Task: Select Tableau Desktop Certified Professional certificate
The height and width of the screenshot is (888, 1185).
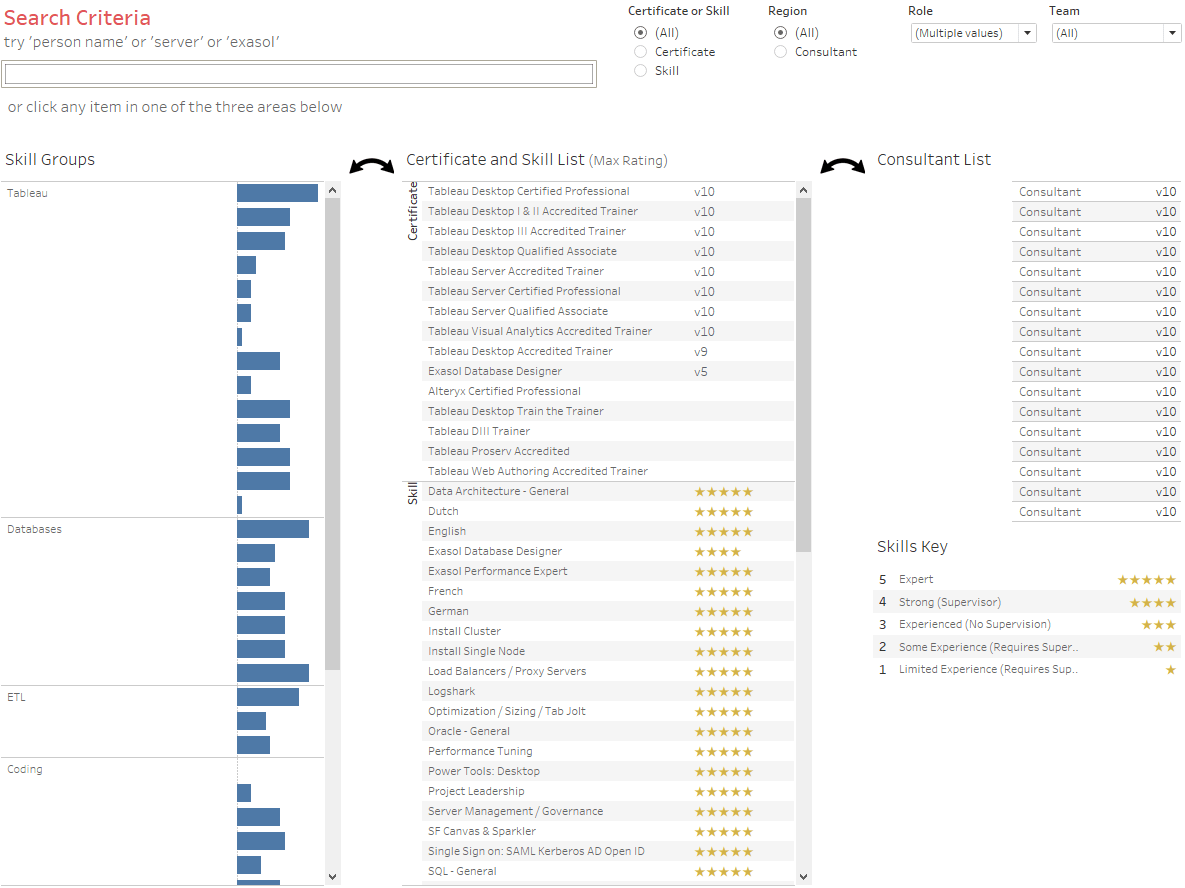Action: (527, 191)
